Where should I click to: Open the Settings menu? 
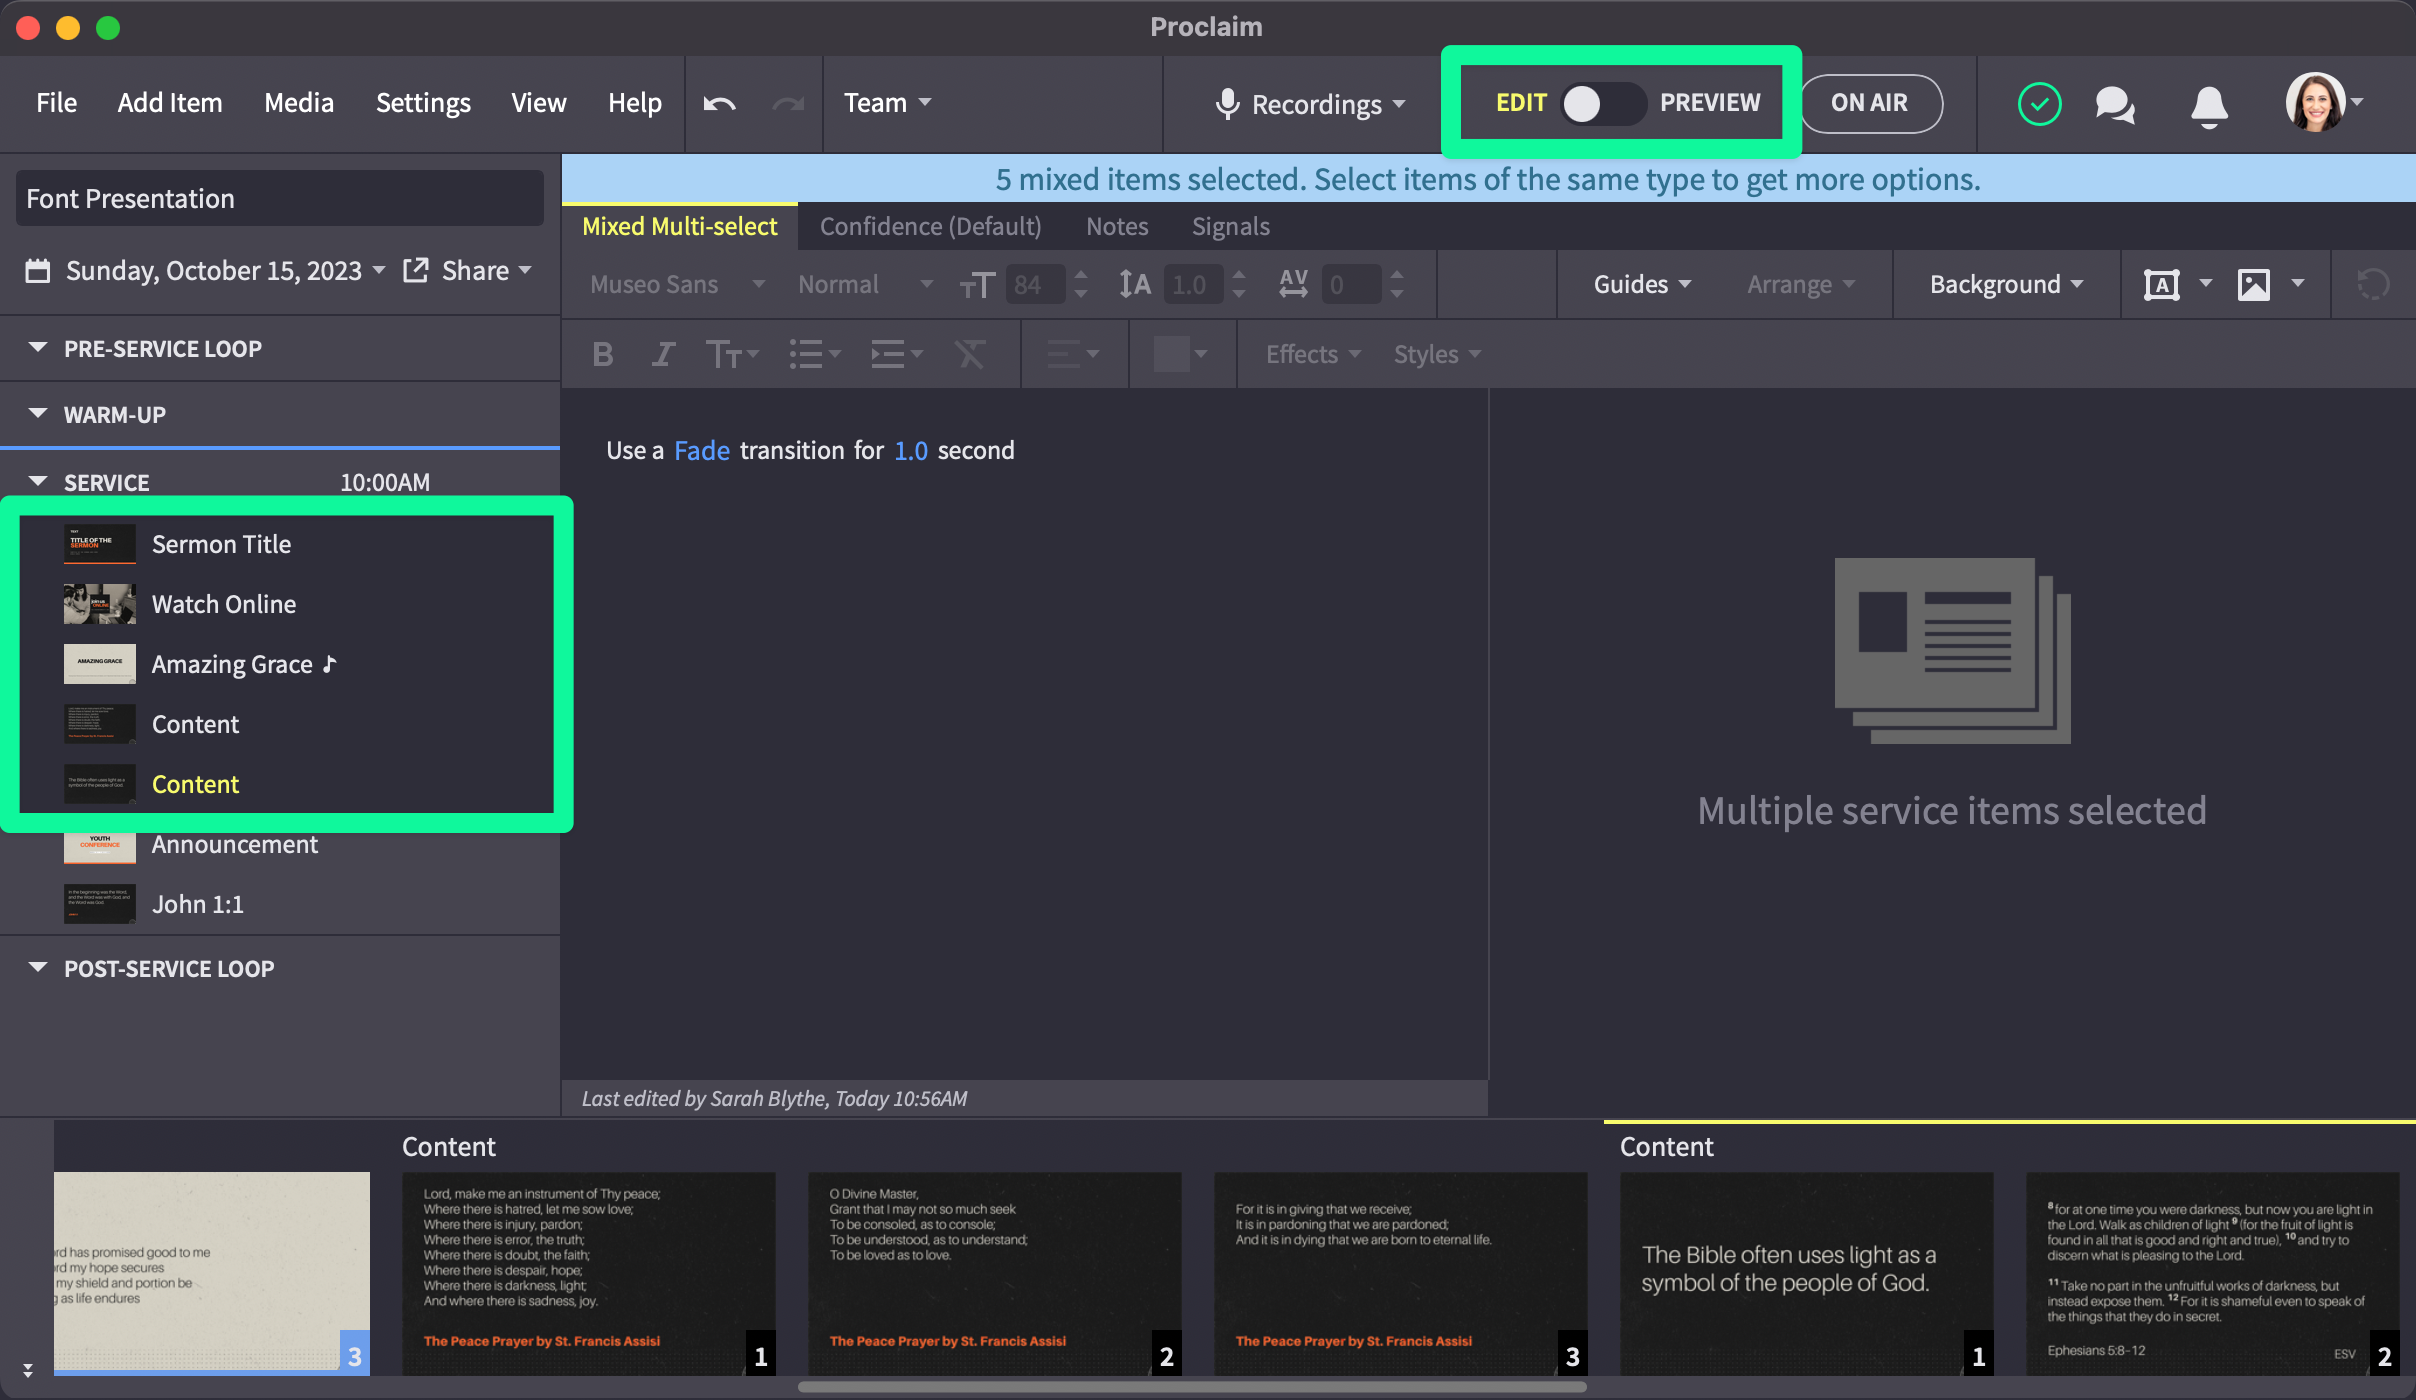pyautogui.click(x=423, y=103)
